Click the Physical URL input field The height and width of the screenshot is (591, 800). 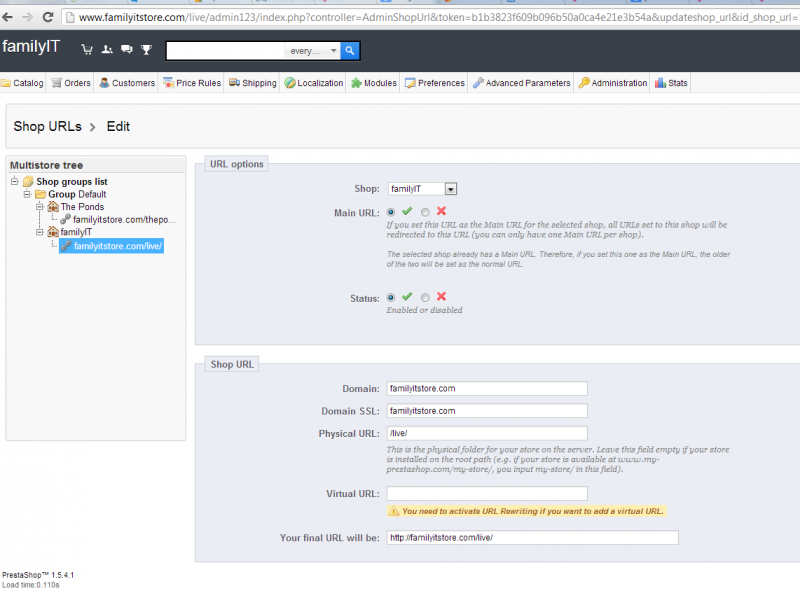487,433
